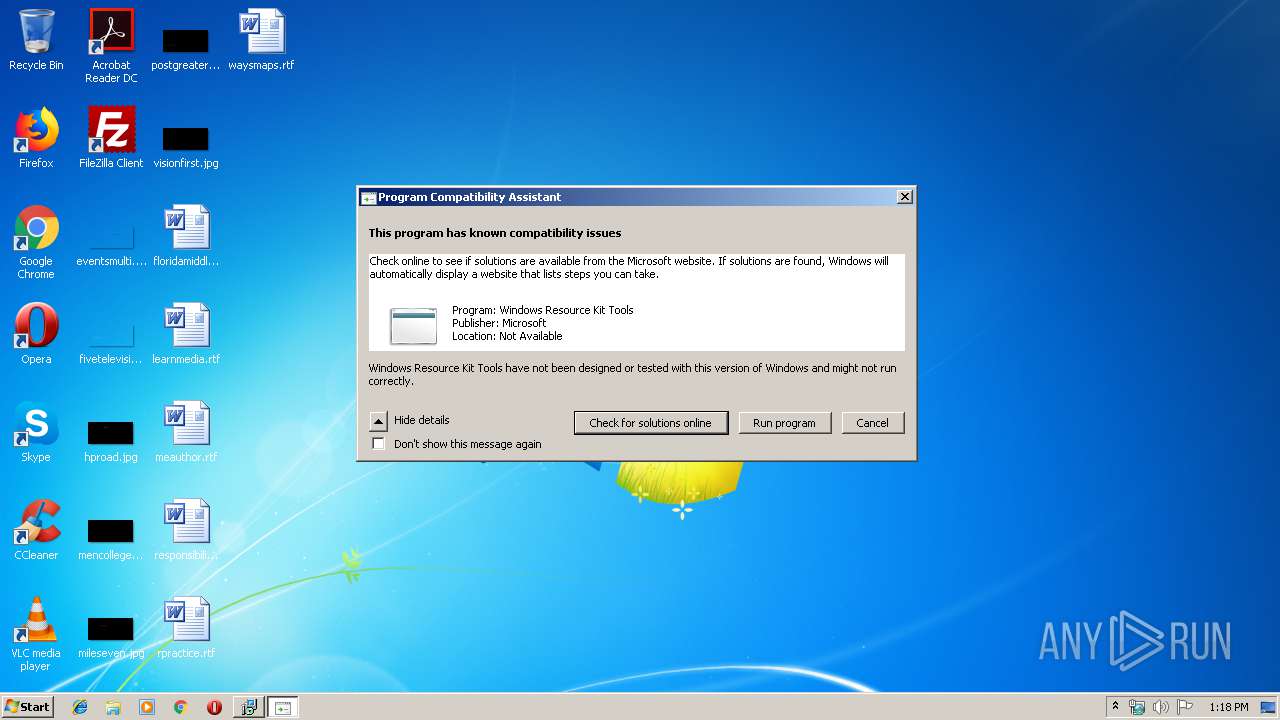1280x720 pixels.
Task: Open media player taskbar icon
Action: point(147,707)
